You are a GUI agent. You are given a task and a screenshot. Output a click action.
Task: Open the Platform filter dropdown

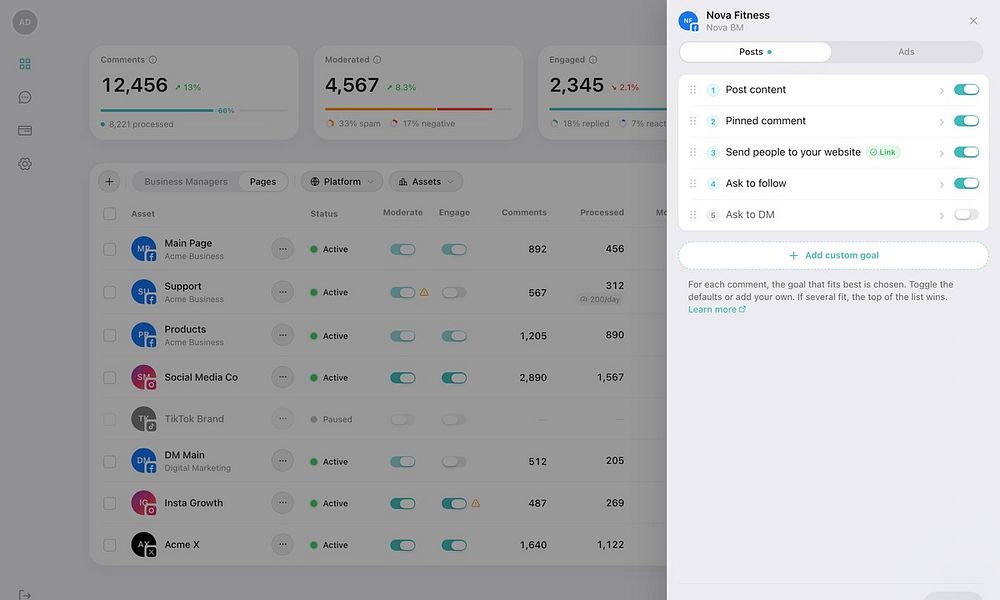click(x=342, y=182)
